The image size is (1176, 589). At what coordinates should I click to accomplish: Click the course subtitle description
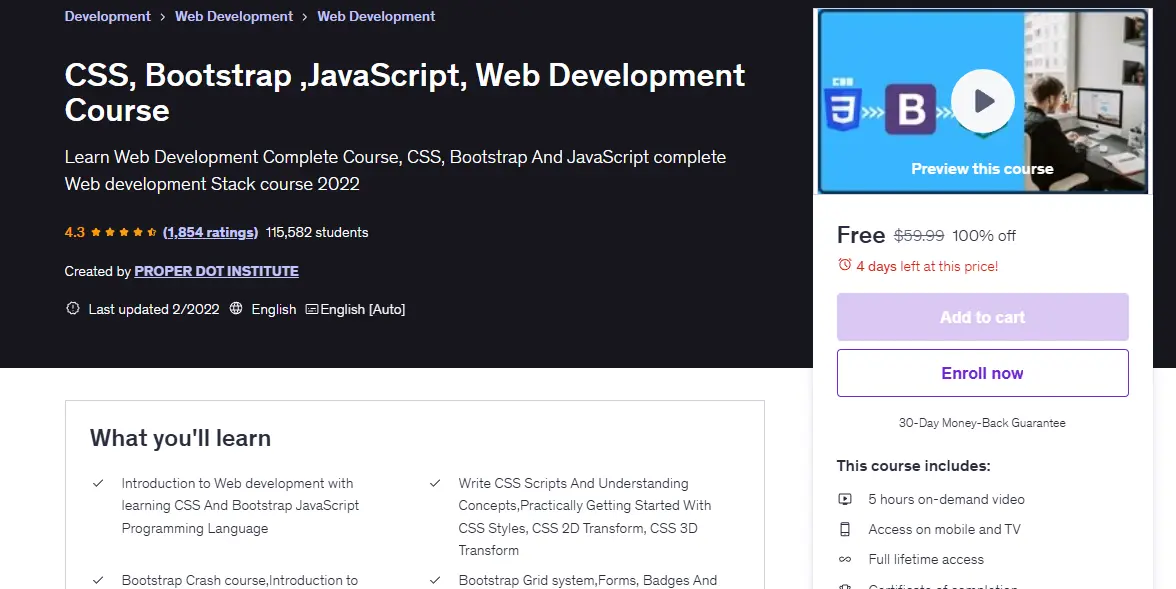(x=395, y=170)
